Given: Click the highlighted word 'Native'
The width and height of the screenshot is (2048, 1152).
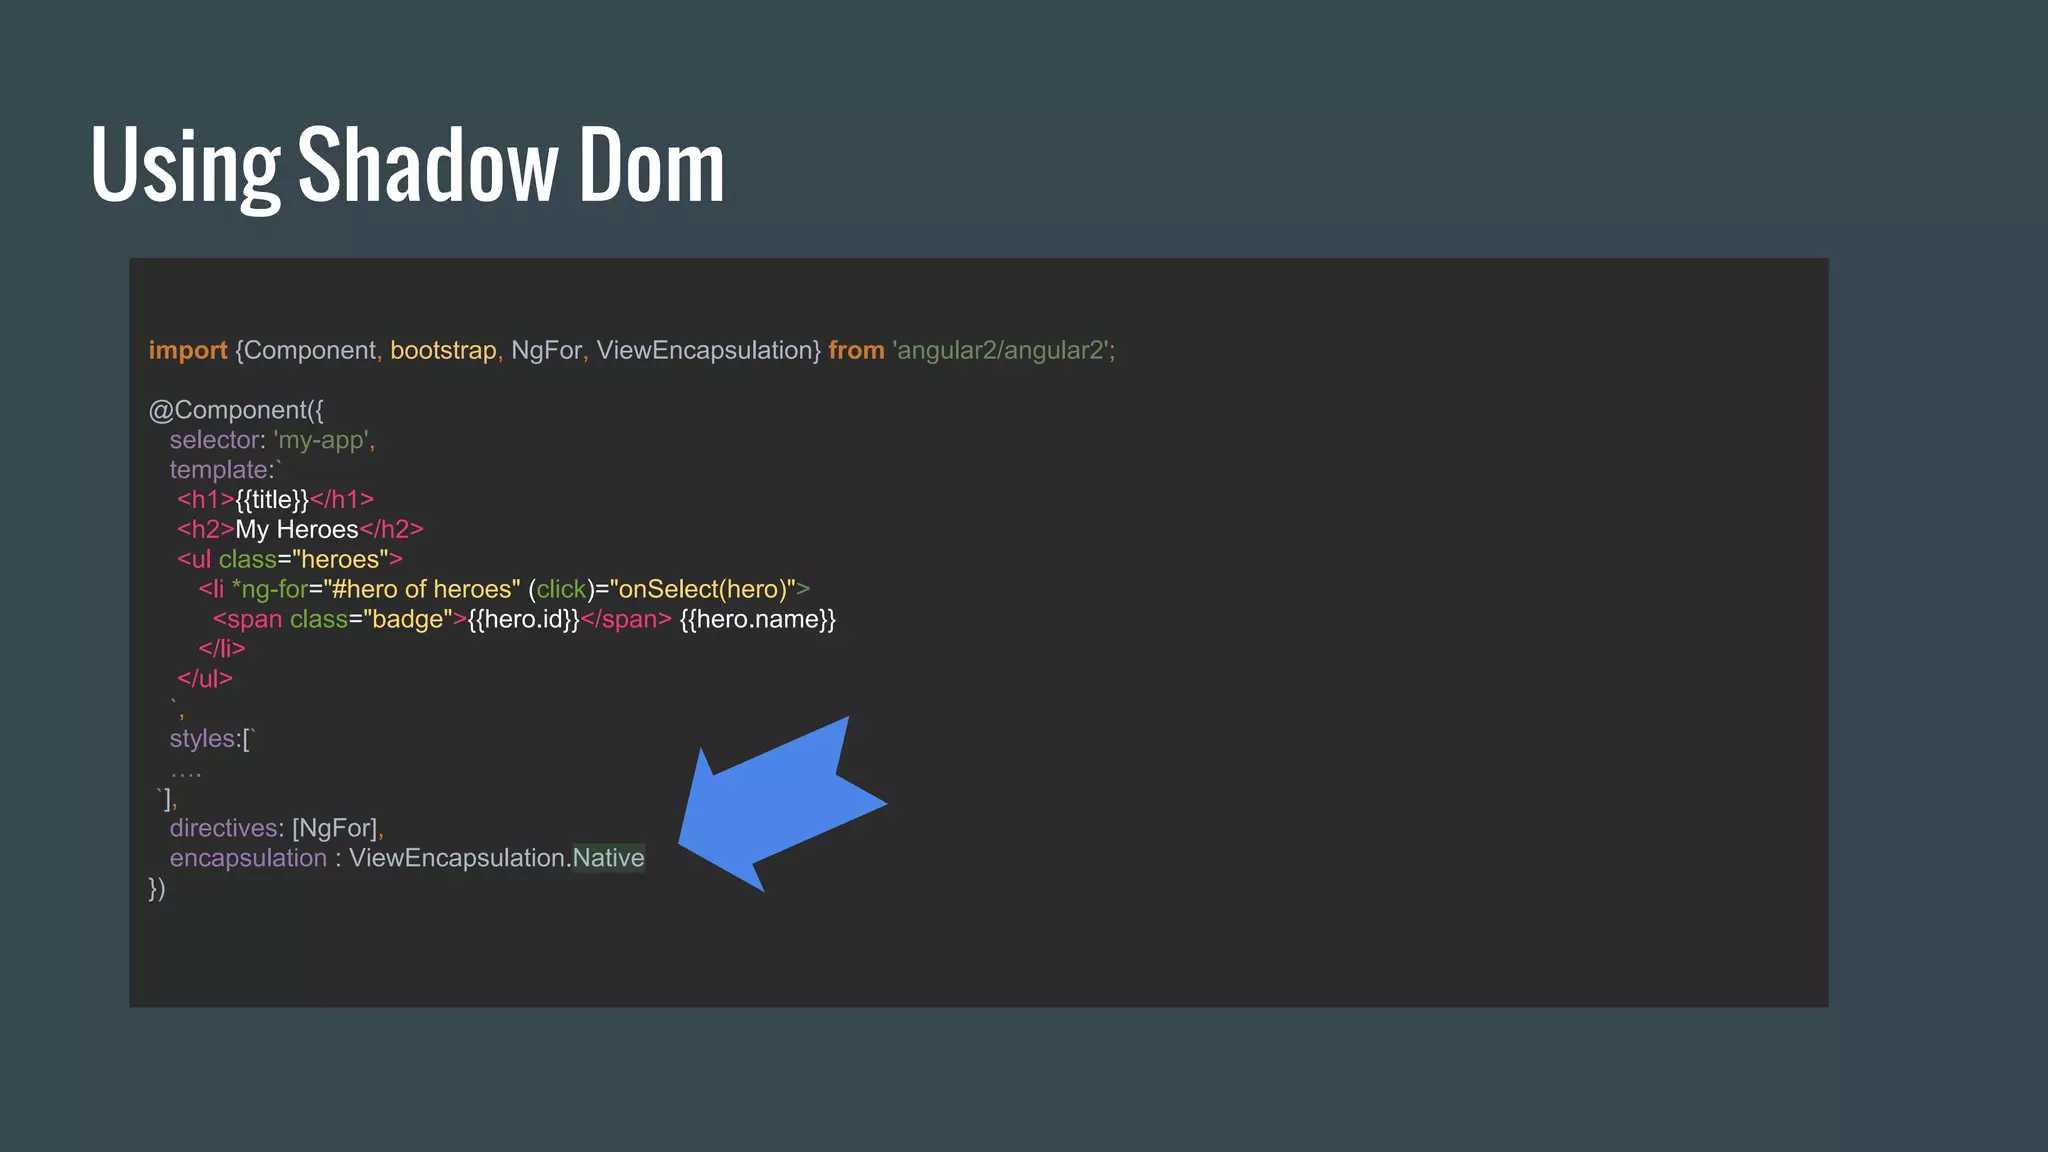Looking at the screenshot, I should tap(608, 858).
